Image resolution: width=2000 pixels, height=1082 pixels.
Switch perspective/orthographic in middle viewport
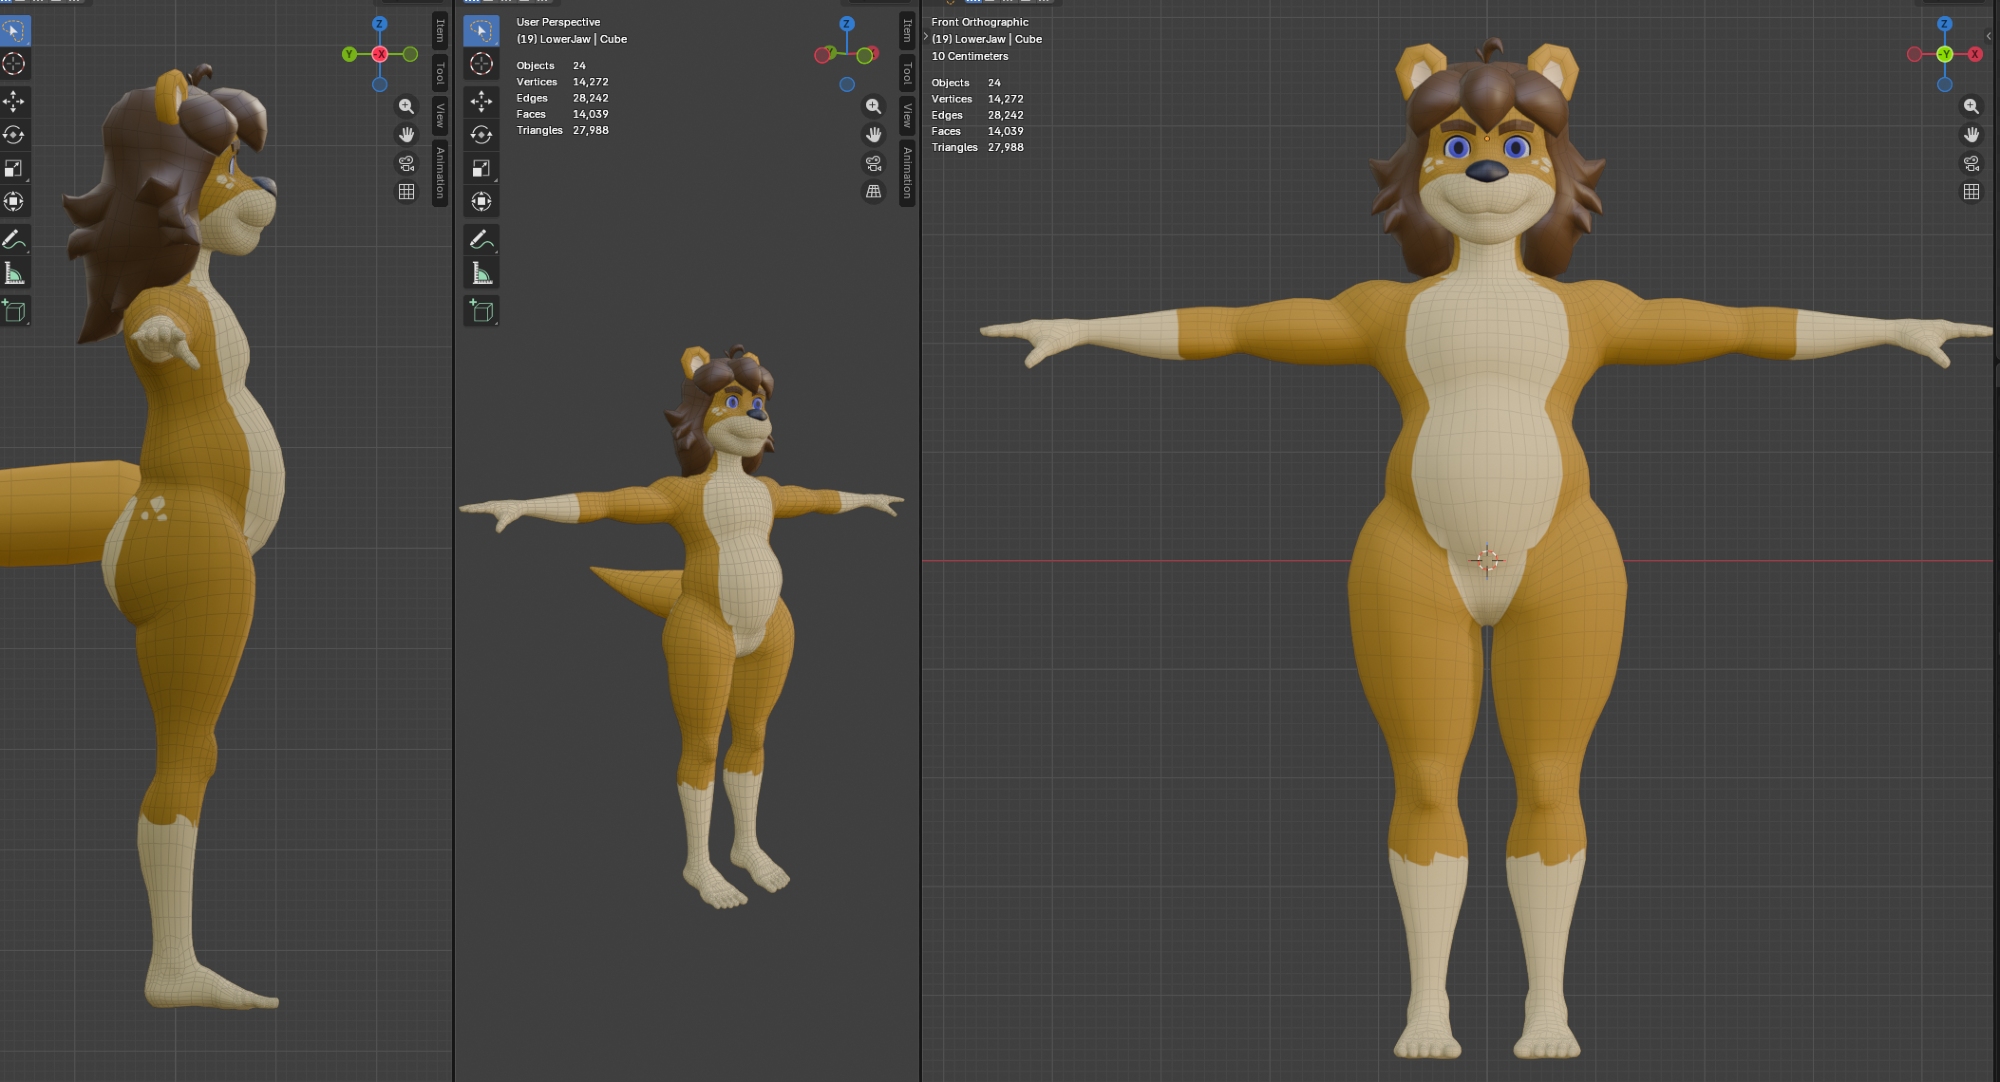point(873,191)
